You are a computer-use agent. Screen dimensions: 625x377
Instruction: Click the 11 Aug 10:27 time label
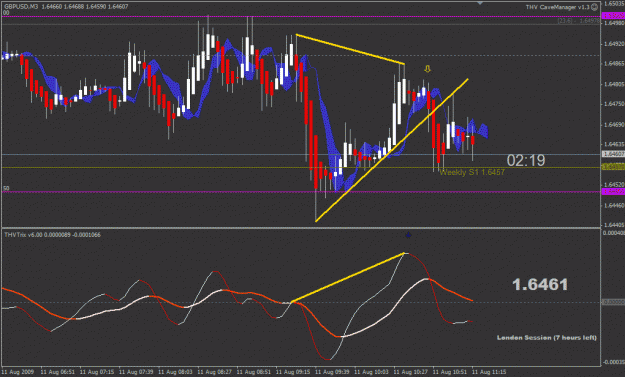tap(411, 372)
